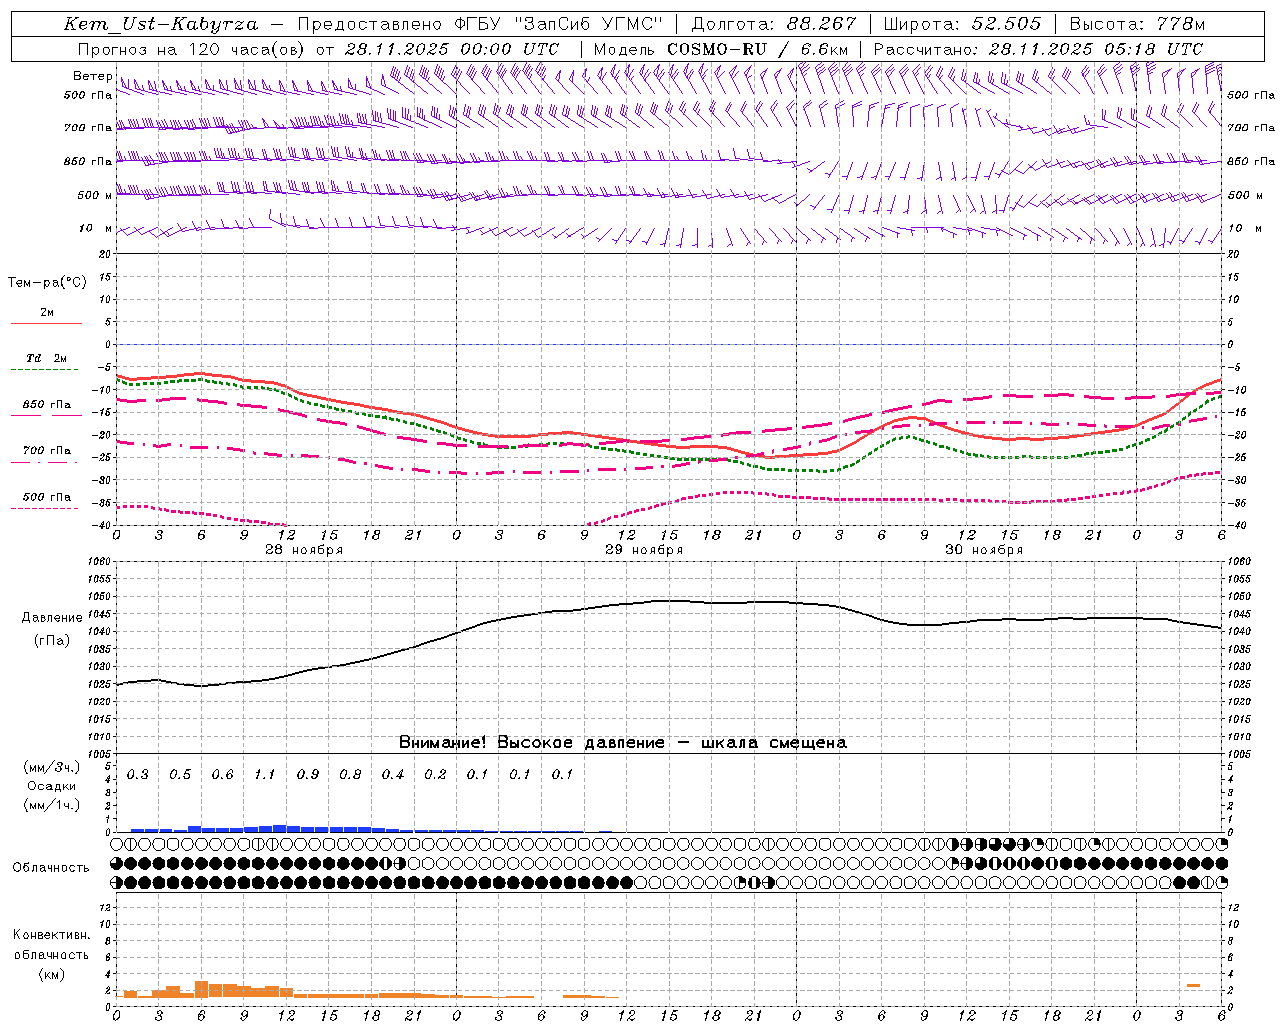Image resolution: width=1280 pixels, height=1024 pixels.
Task: Click the 0.6 precipitation value
Action: 222,775
